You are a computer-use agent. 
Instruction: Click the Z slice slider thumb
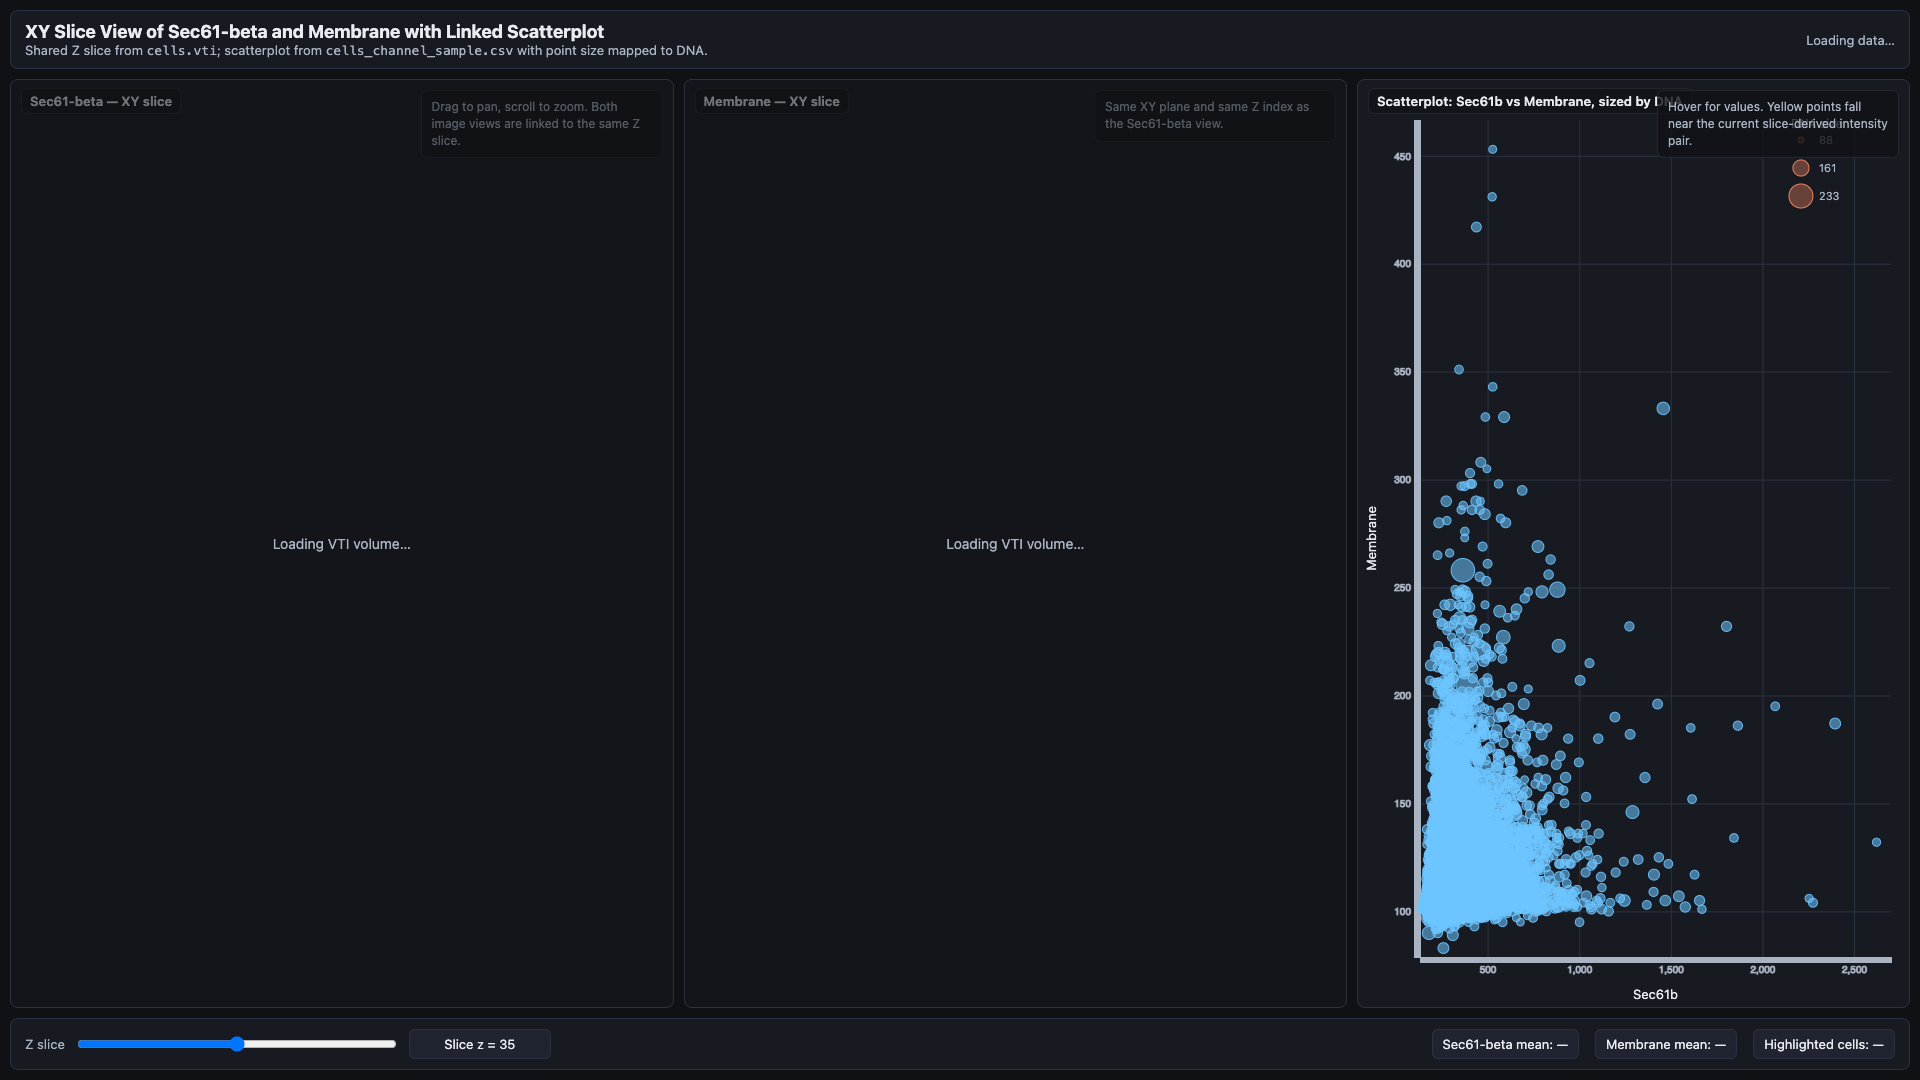pyautogui.click(x=237, y=1044)
